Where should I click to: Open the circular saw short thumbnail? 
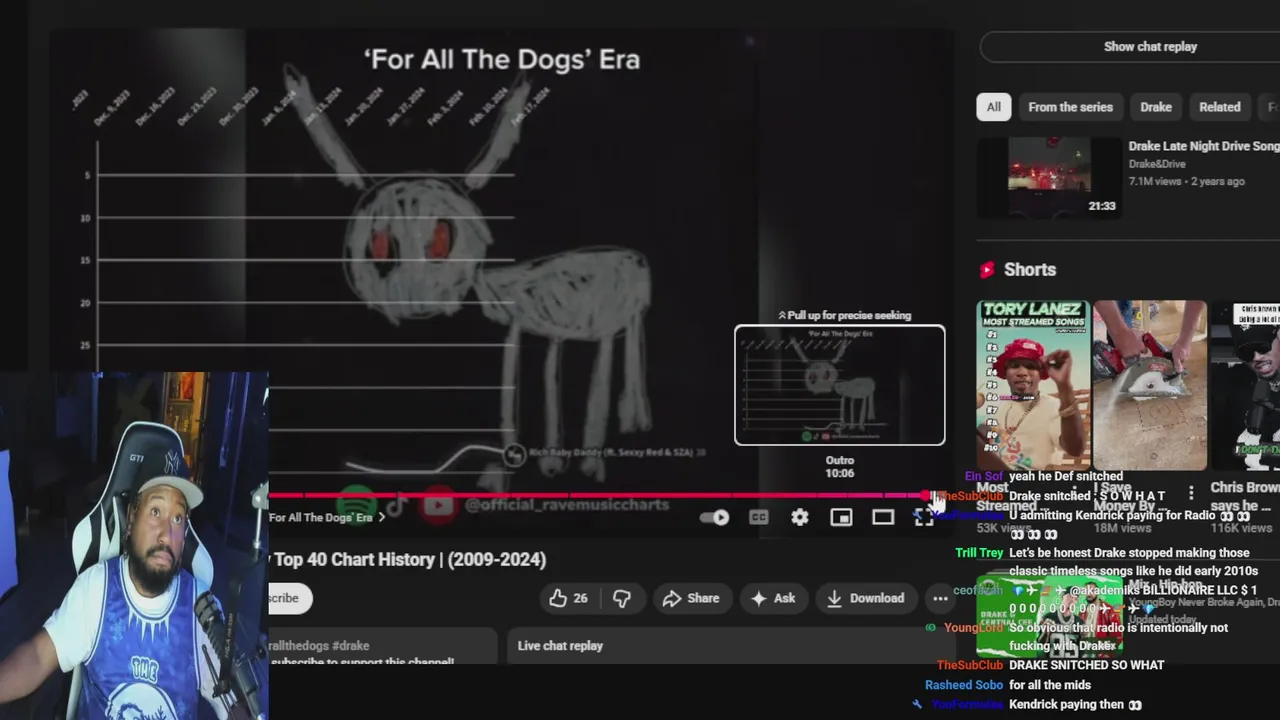(1150, 385)
